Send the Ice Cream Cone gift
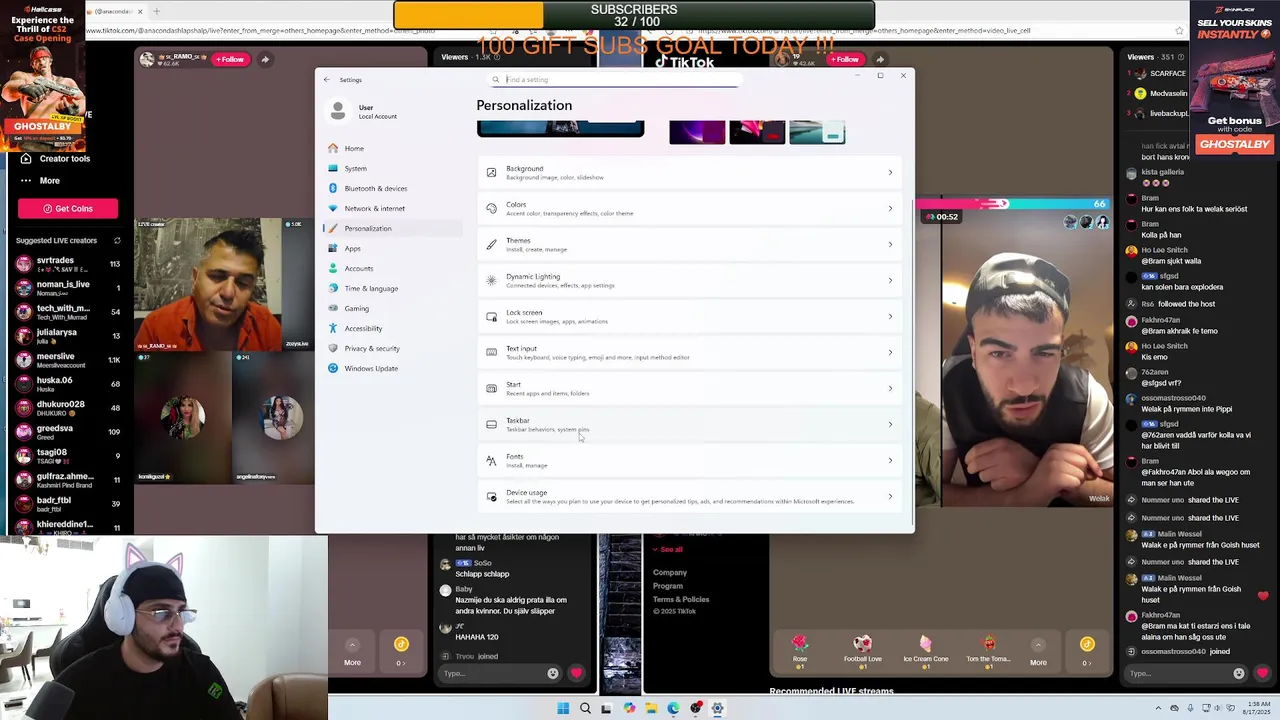The image size is (1280, 720). 925,648
